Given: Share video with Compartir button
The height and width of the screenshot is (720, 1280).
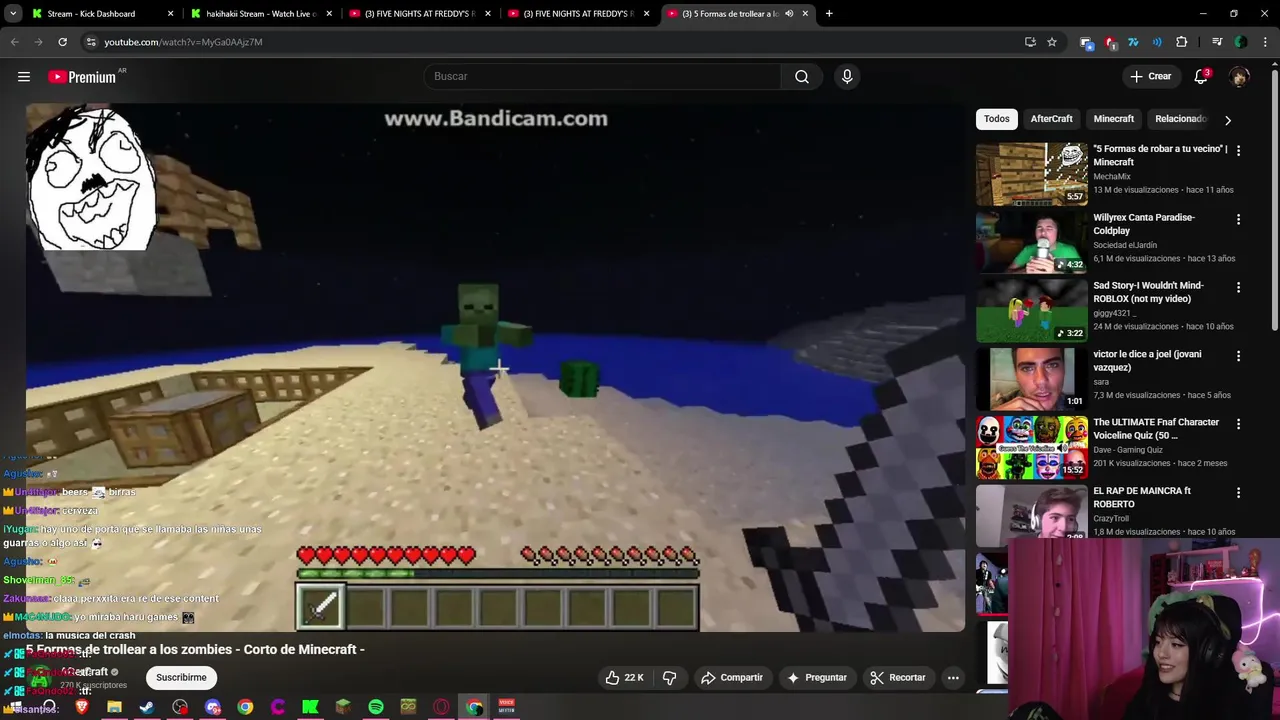Looking at the screenshot, I should [731, 677].
